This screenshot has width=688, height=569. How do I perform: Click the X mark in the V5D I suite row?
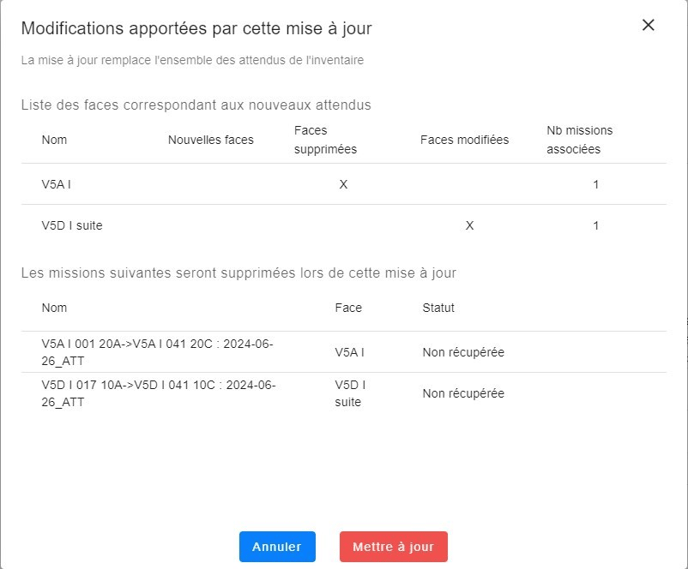tap(469, 226)
